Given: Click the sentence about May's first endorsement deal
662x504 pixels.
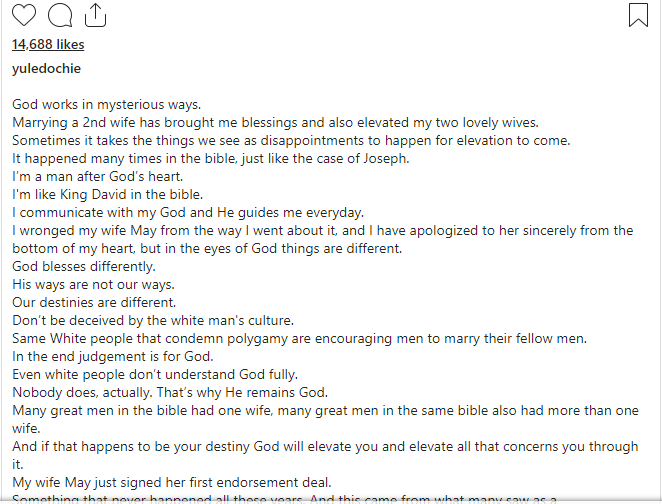Looking at the screenshot, I should coord(172,482).
